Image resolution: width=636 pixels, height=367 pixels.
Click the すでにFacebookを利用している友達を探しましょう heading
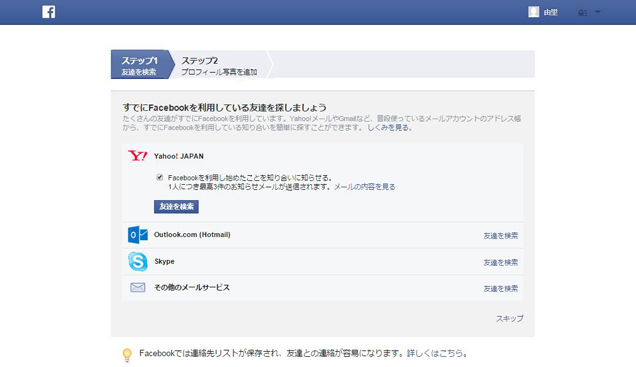point(224,107)
